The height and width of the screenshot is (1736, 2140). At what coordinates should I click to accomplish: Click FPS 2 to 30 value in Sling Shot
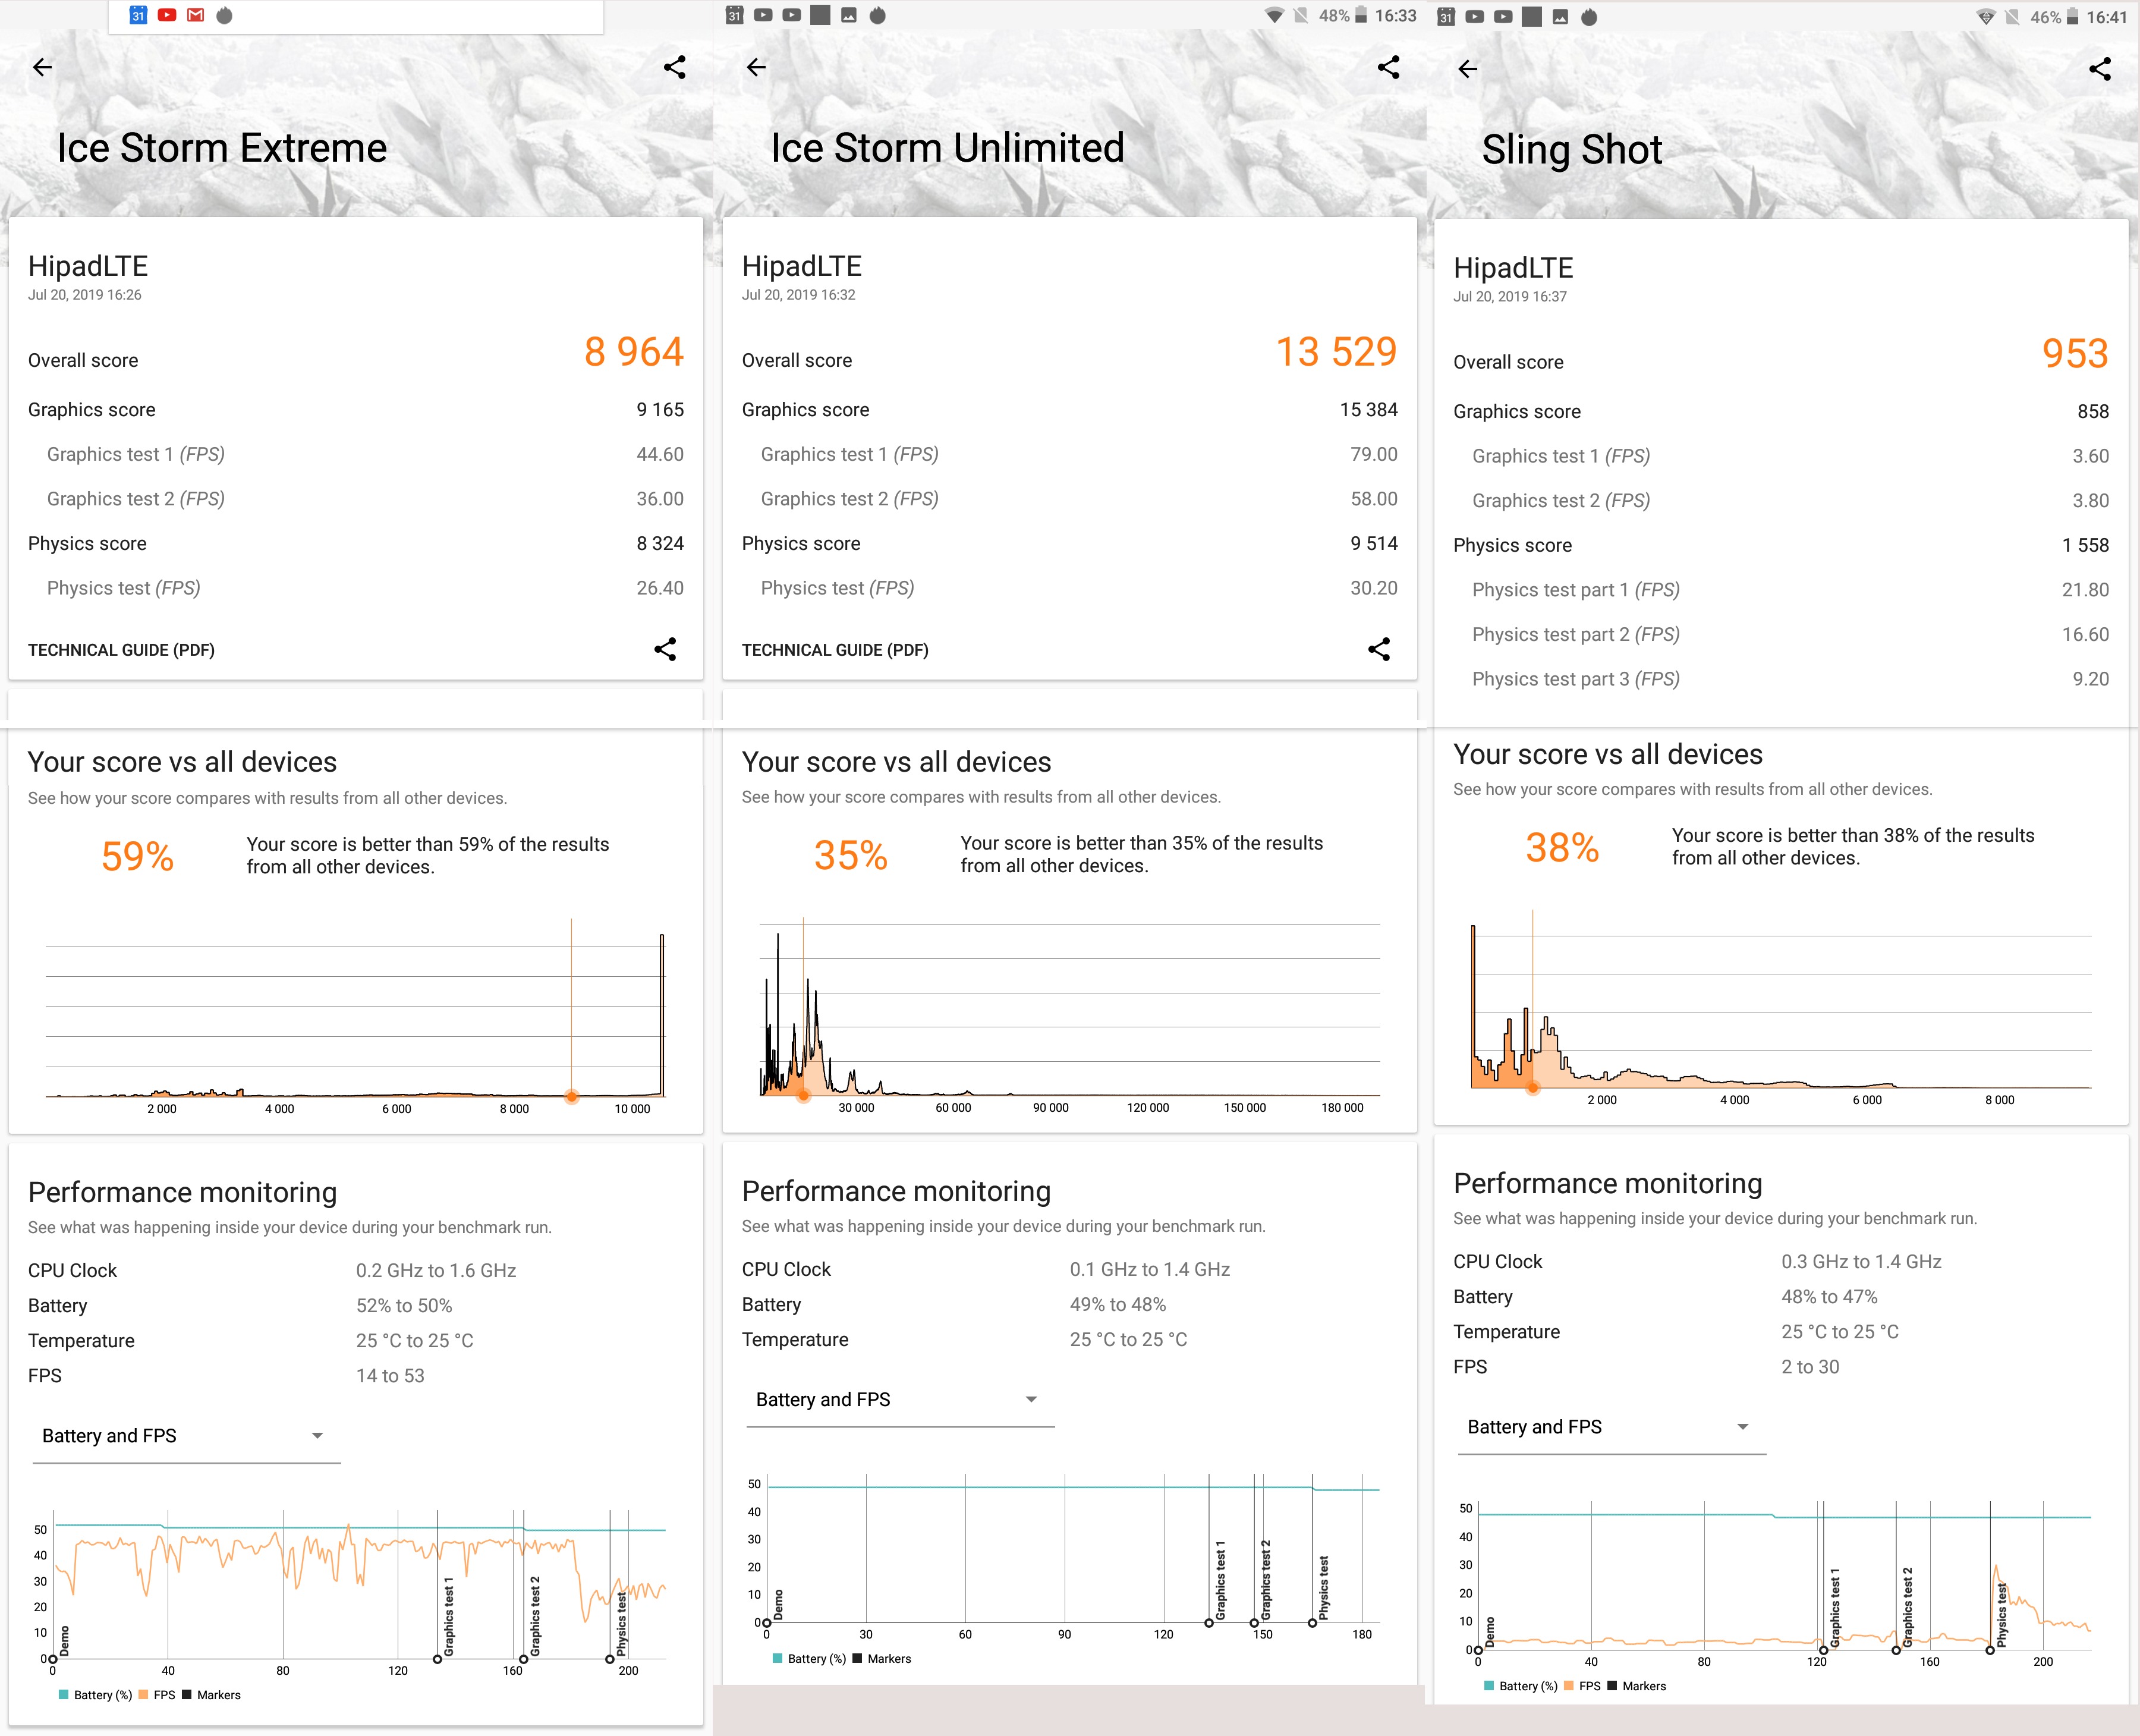click(x=1810, y=1367)
